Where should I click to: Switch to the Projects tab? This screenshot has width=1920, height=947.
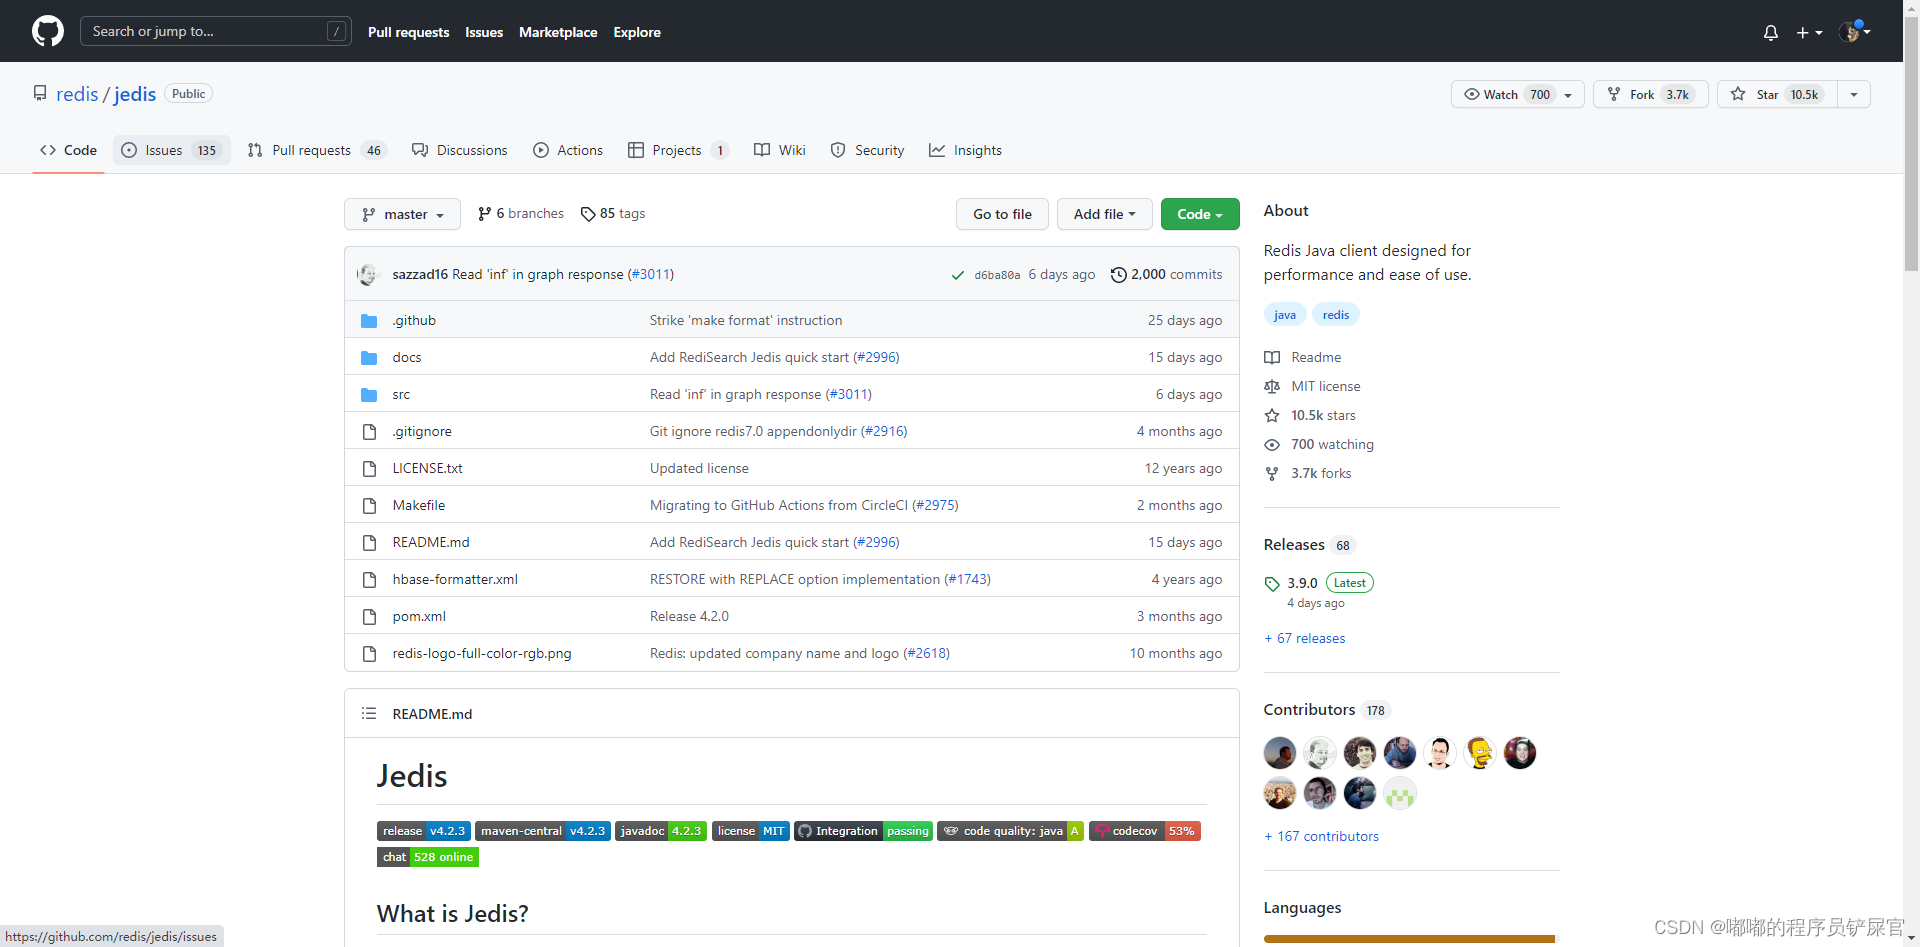678,150
